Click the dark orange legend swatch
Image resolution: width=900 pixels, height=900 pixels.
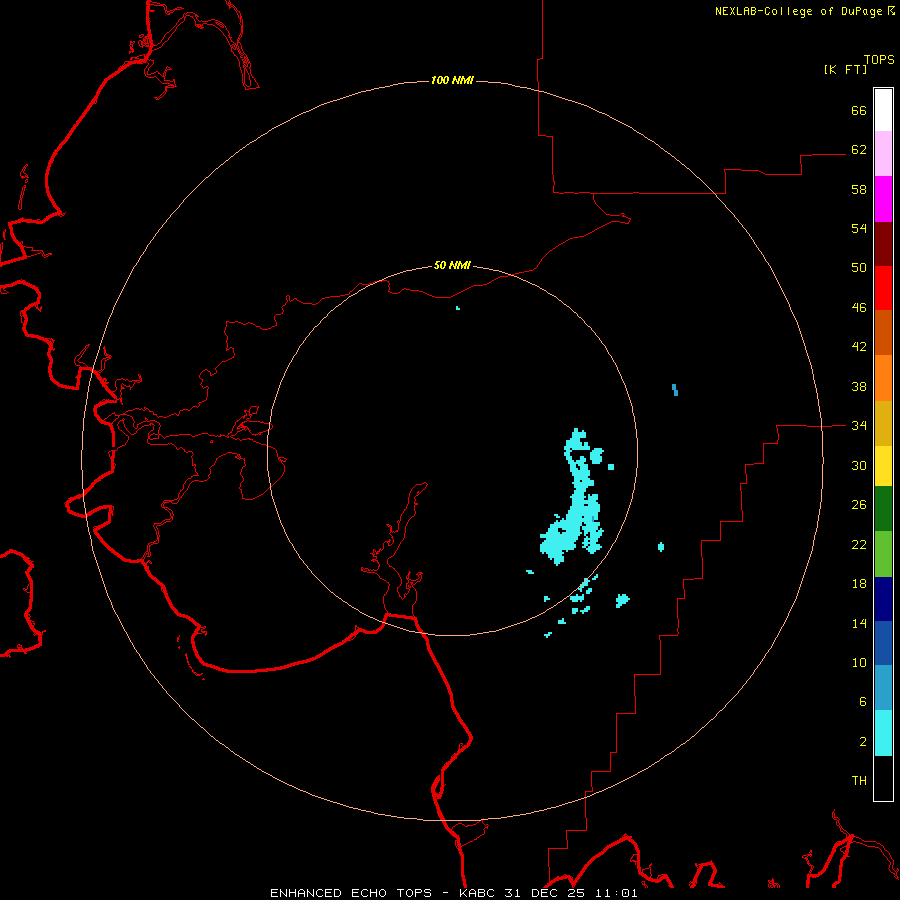click(x=883, y=332)
